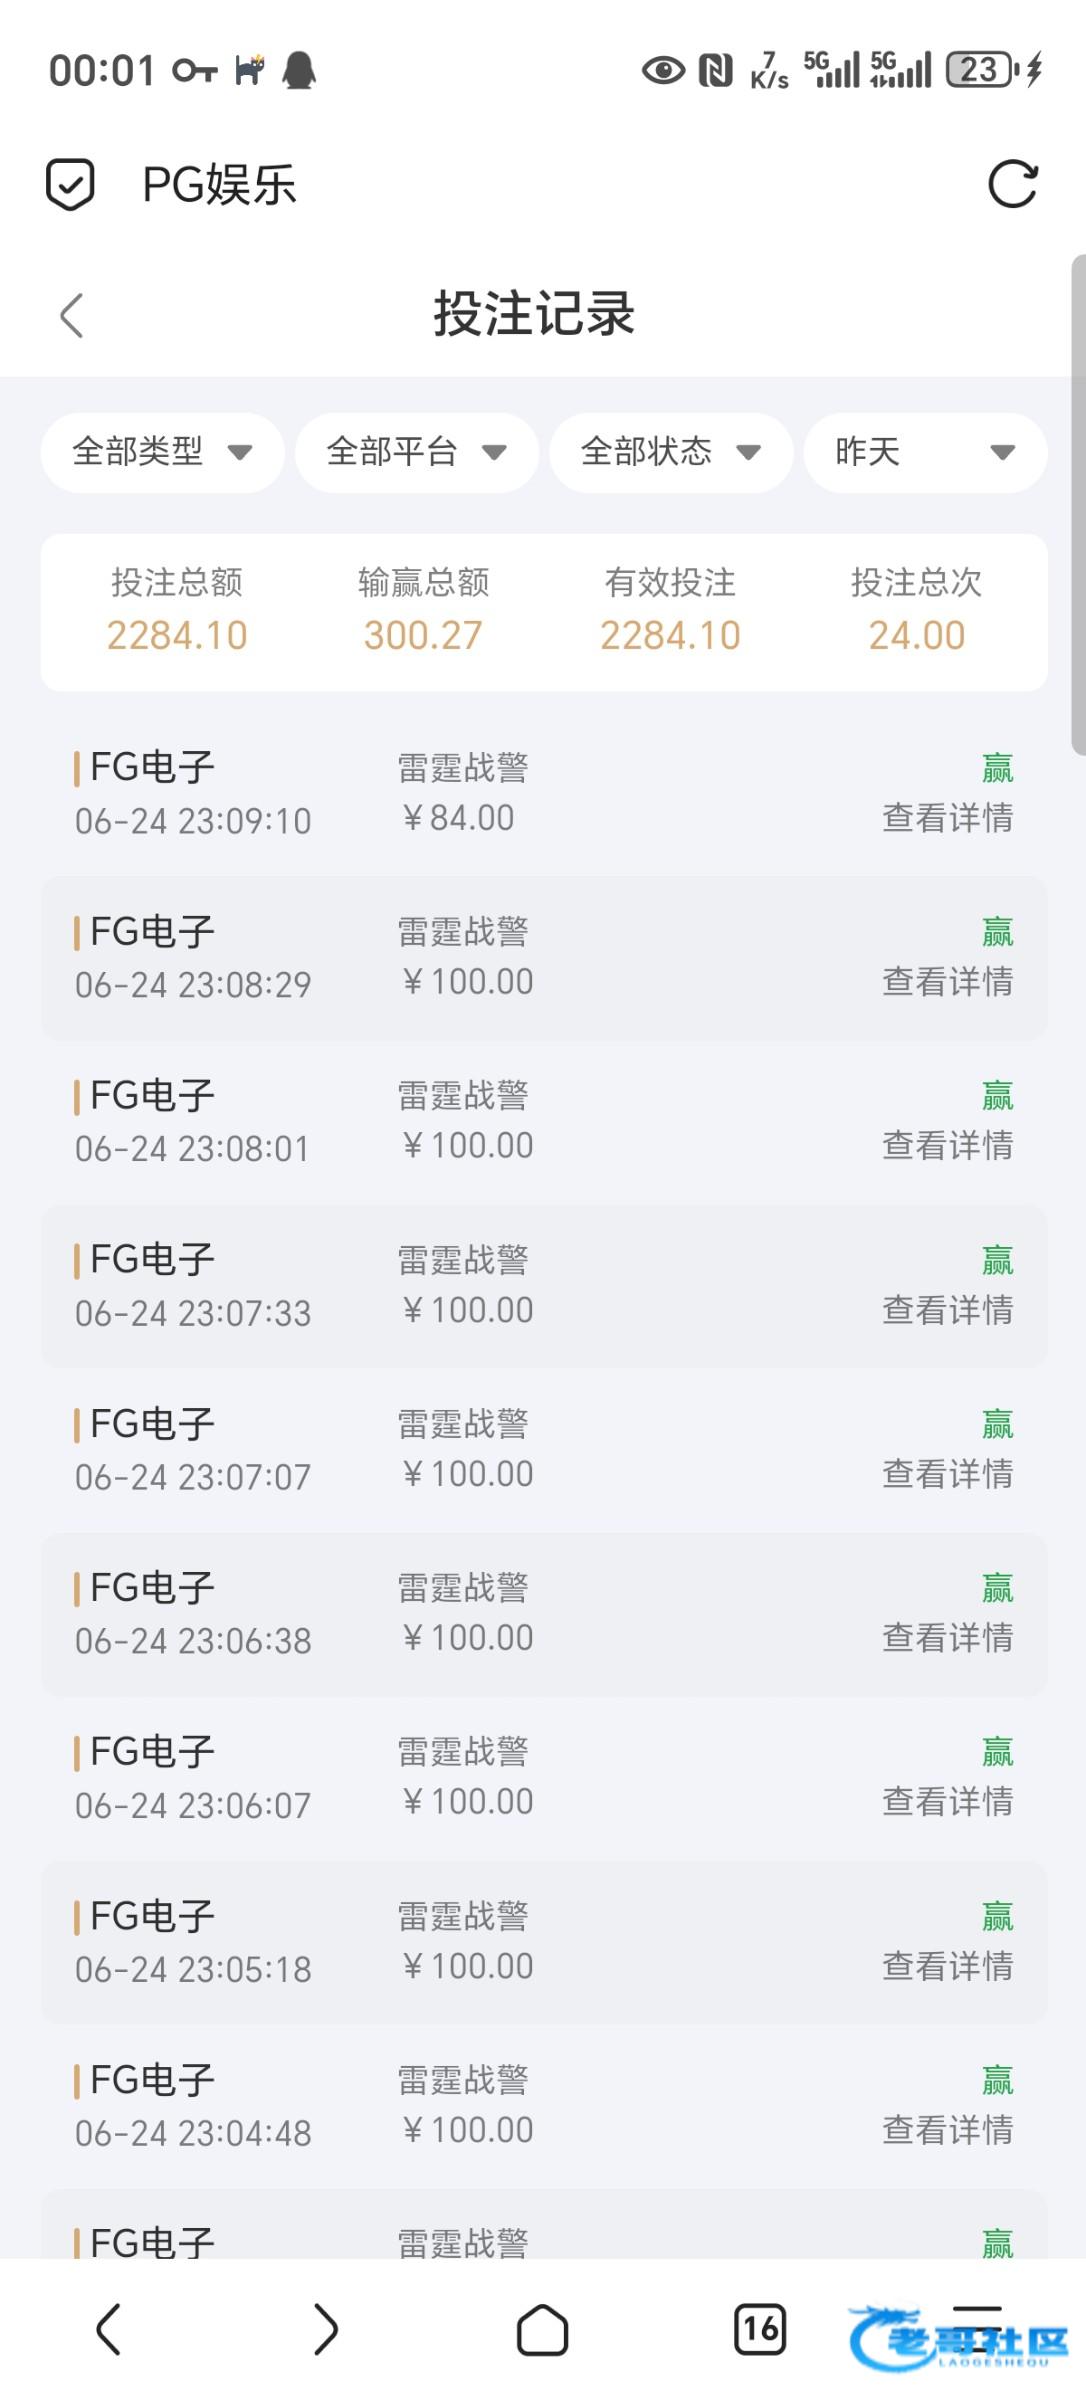Tap browser back navigation arrow

(x=108, y=2330)
